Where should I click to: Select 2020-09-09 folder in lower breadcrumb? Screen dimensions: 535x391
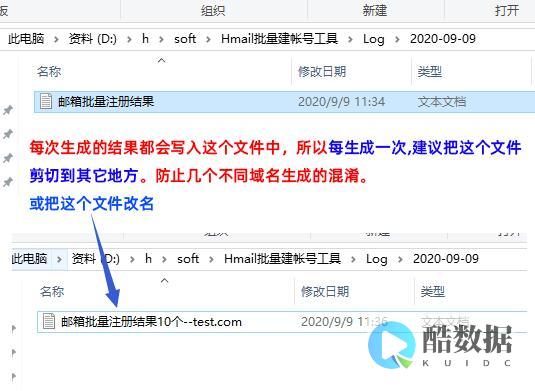tap(446, 259)
